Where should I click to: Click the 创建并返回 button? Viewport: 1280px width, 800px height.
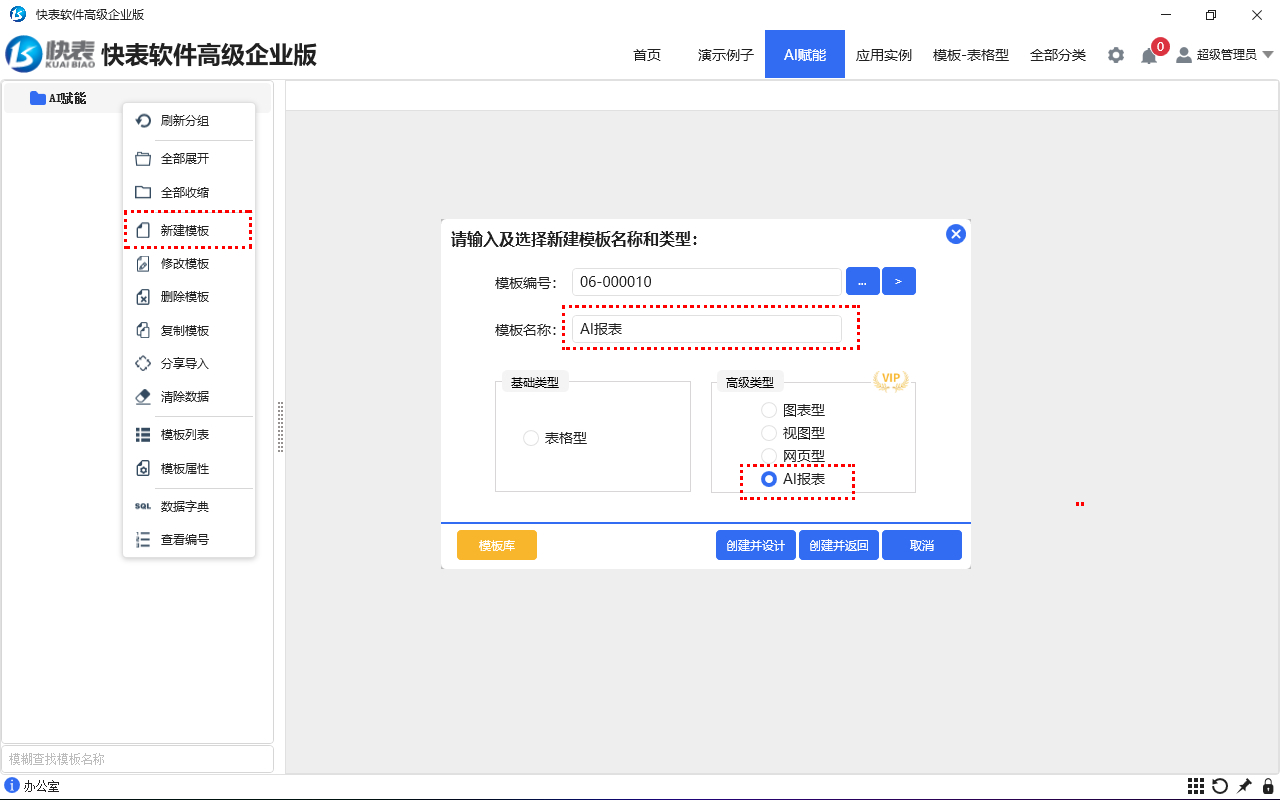839,546
